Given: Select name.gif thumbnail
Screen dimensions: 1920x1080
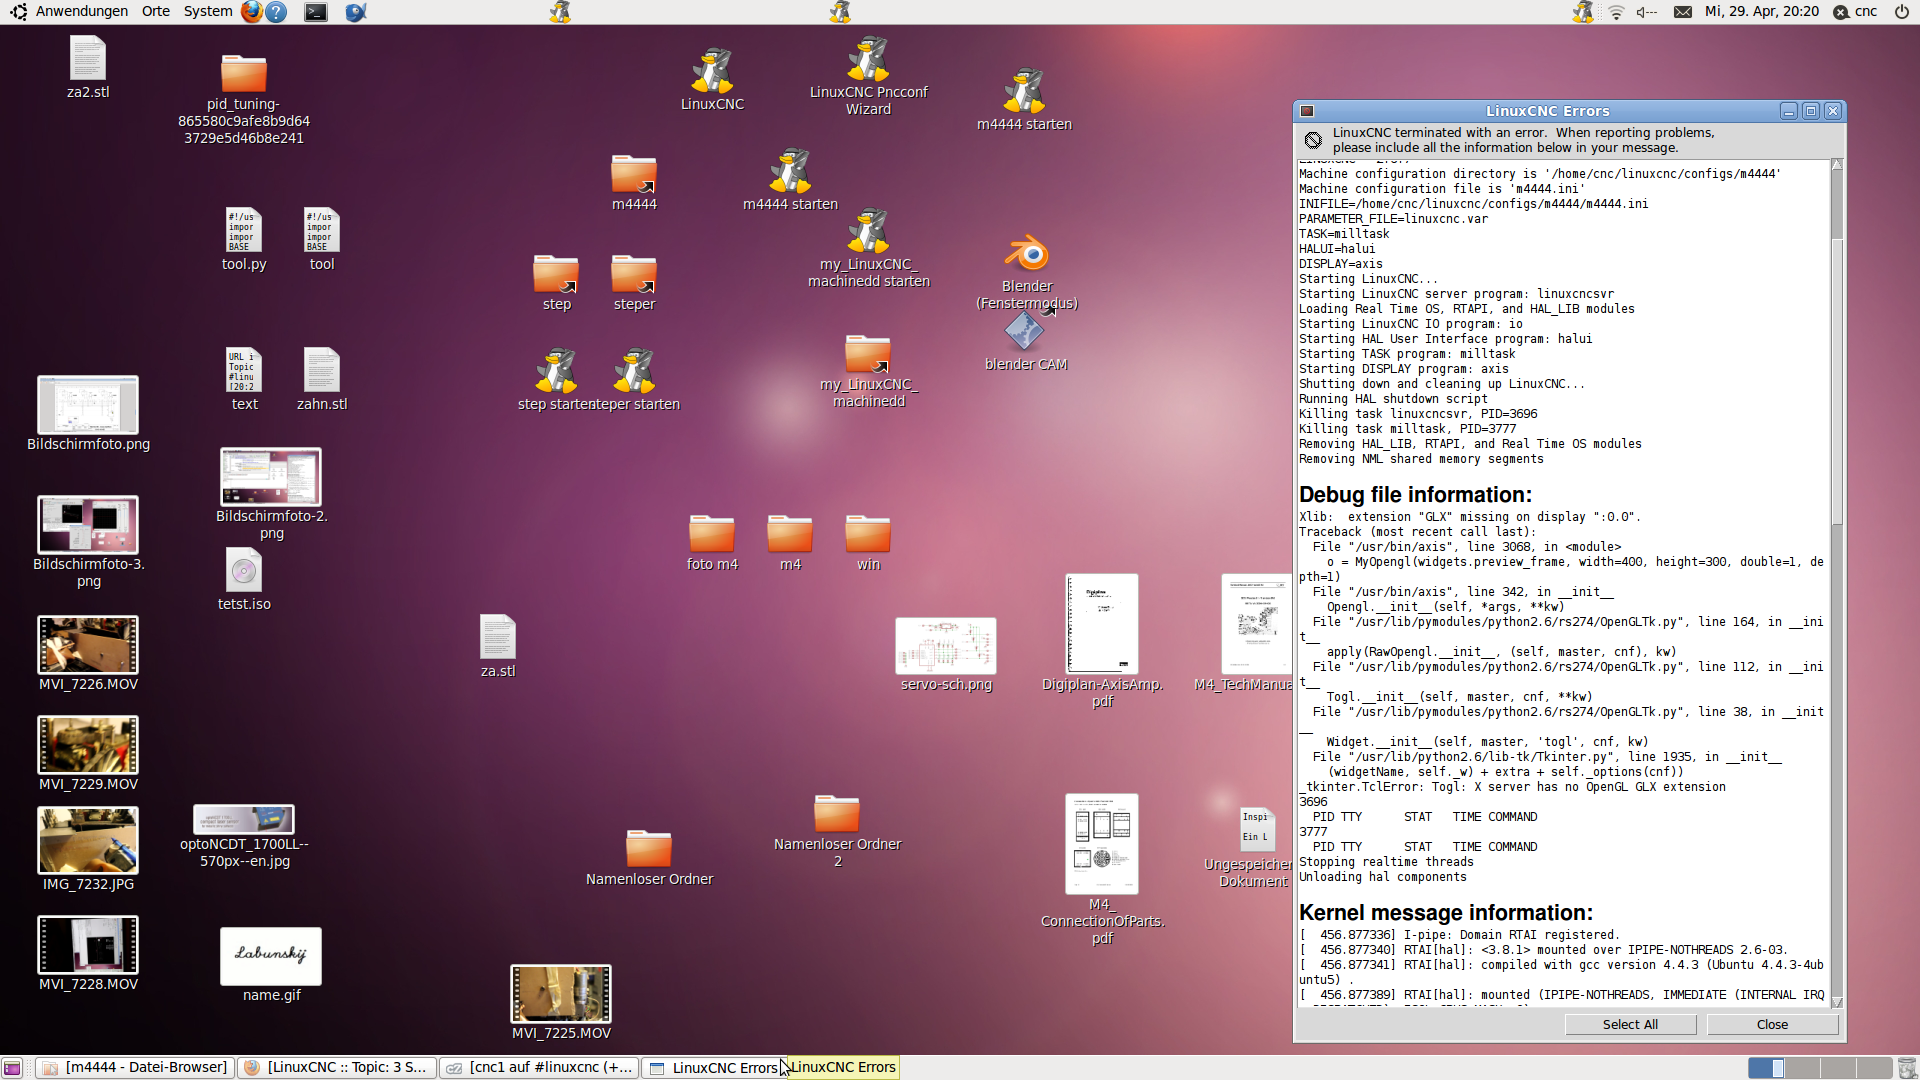Looking at the screenshot, I should [271, 956].
